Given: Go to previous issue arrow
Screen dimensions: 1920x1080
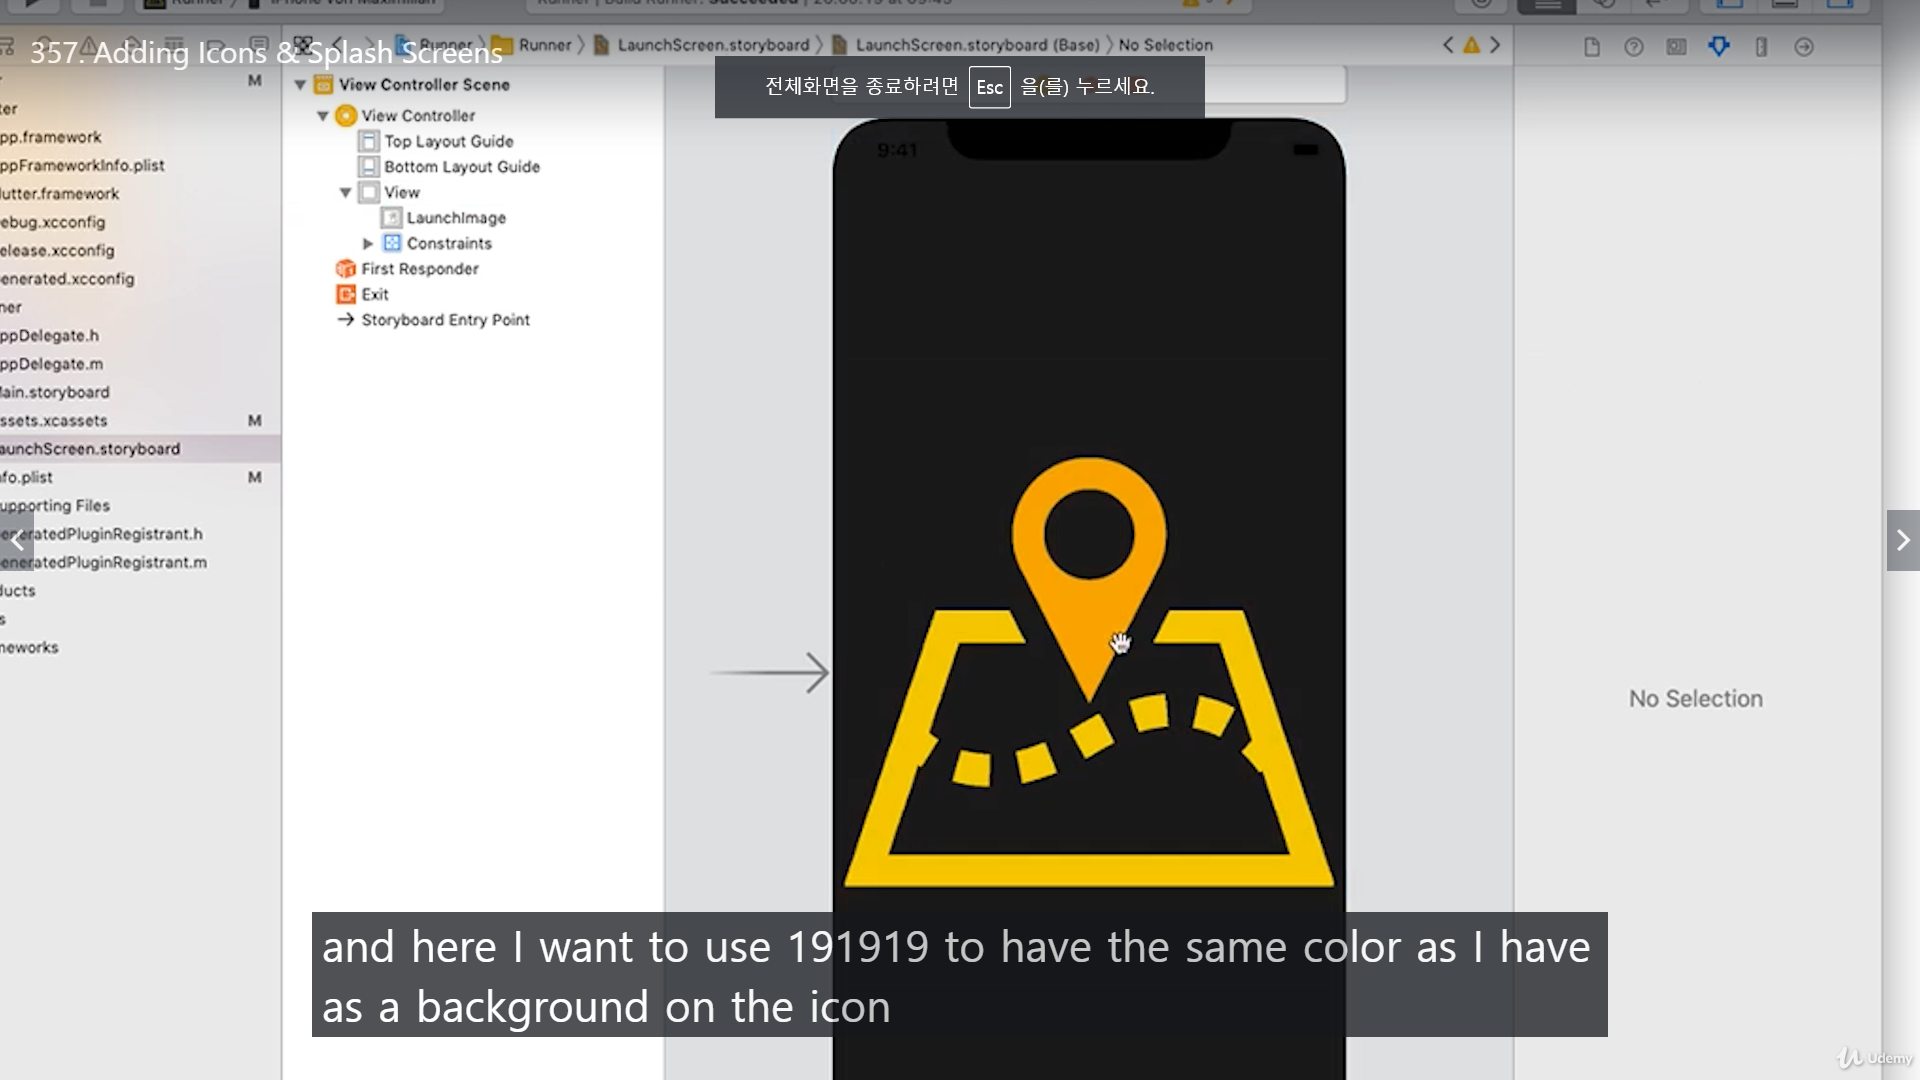Looking at the screenshot, I should (1448, 45).
